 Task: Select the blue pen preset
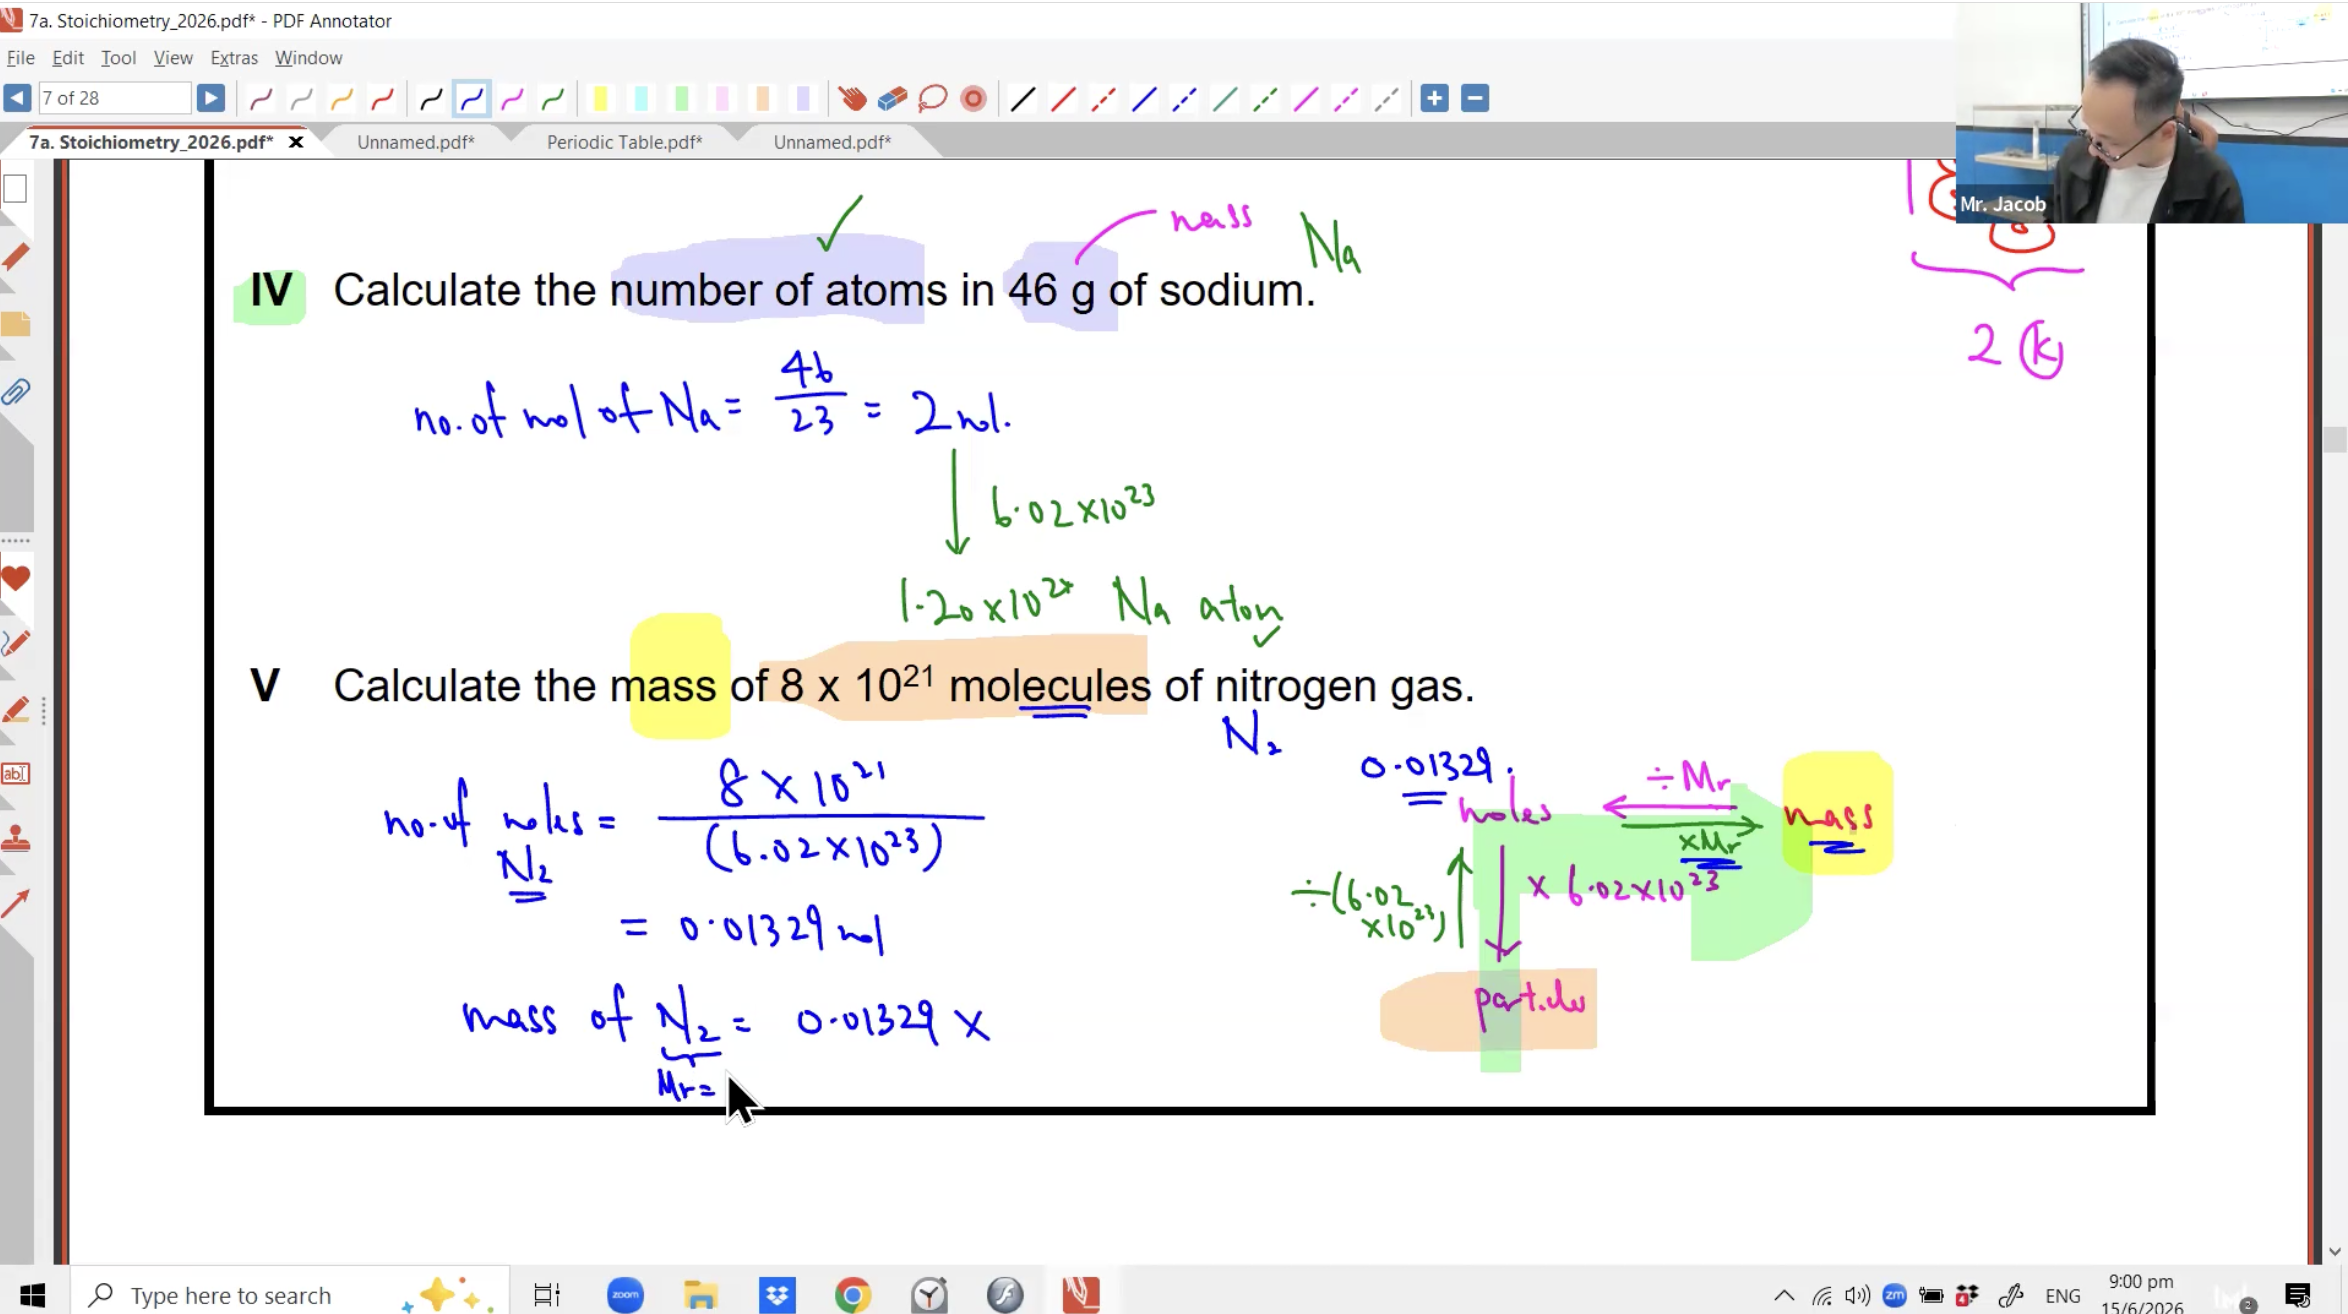pos(472,98)
